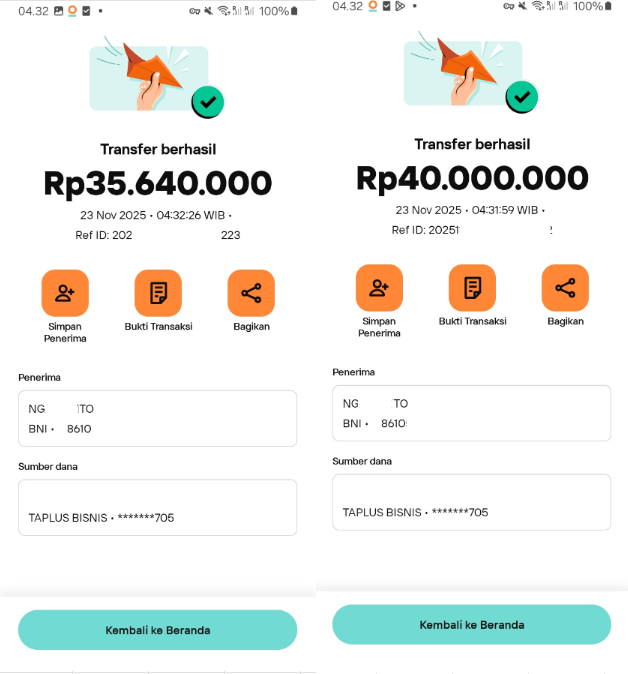Open Bukti Transaksi for the Rp35.640.000 transfer
Image resolution: width=628 pixels, height=674 pixels.
pos(158,293)
